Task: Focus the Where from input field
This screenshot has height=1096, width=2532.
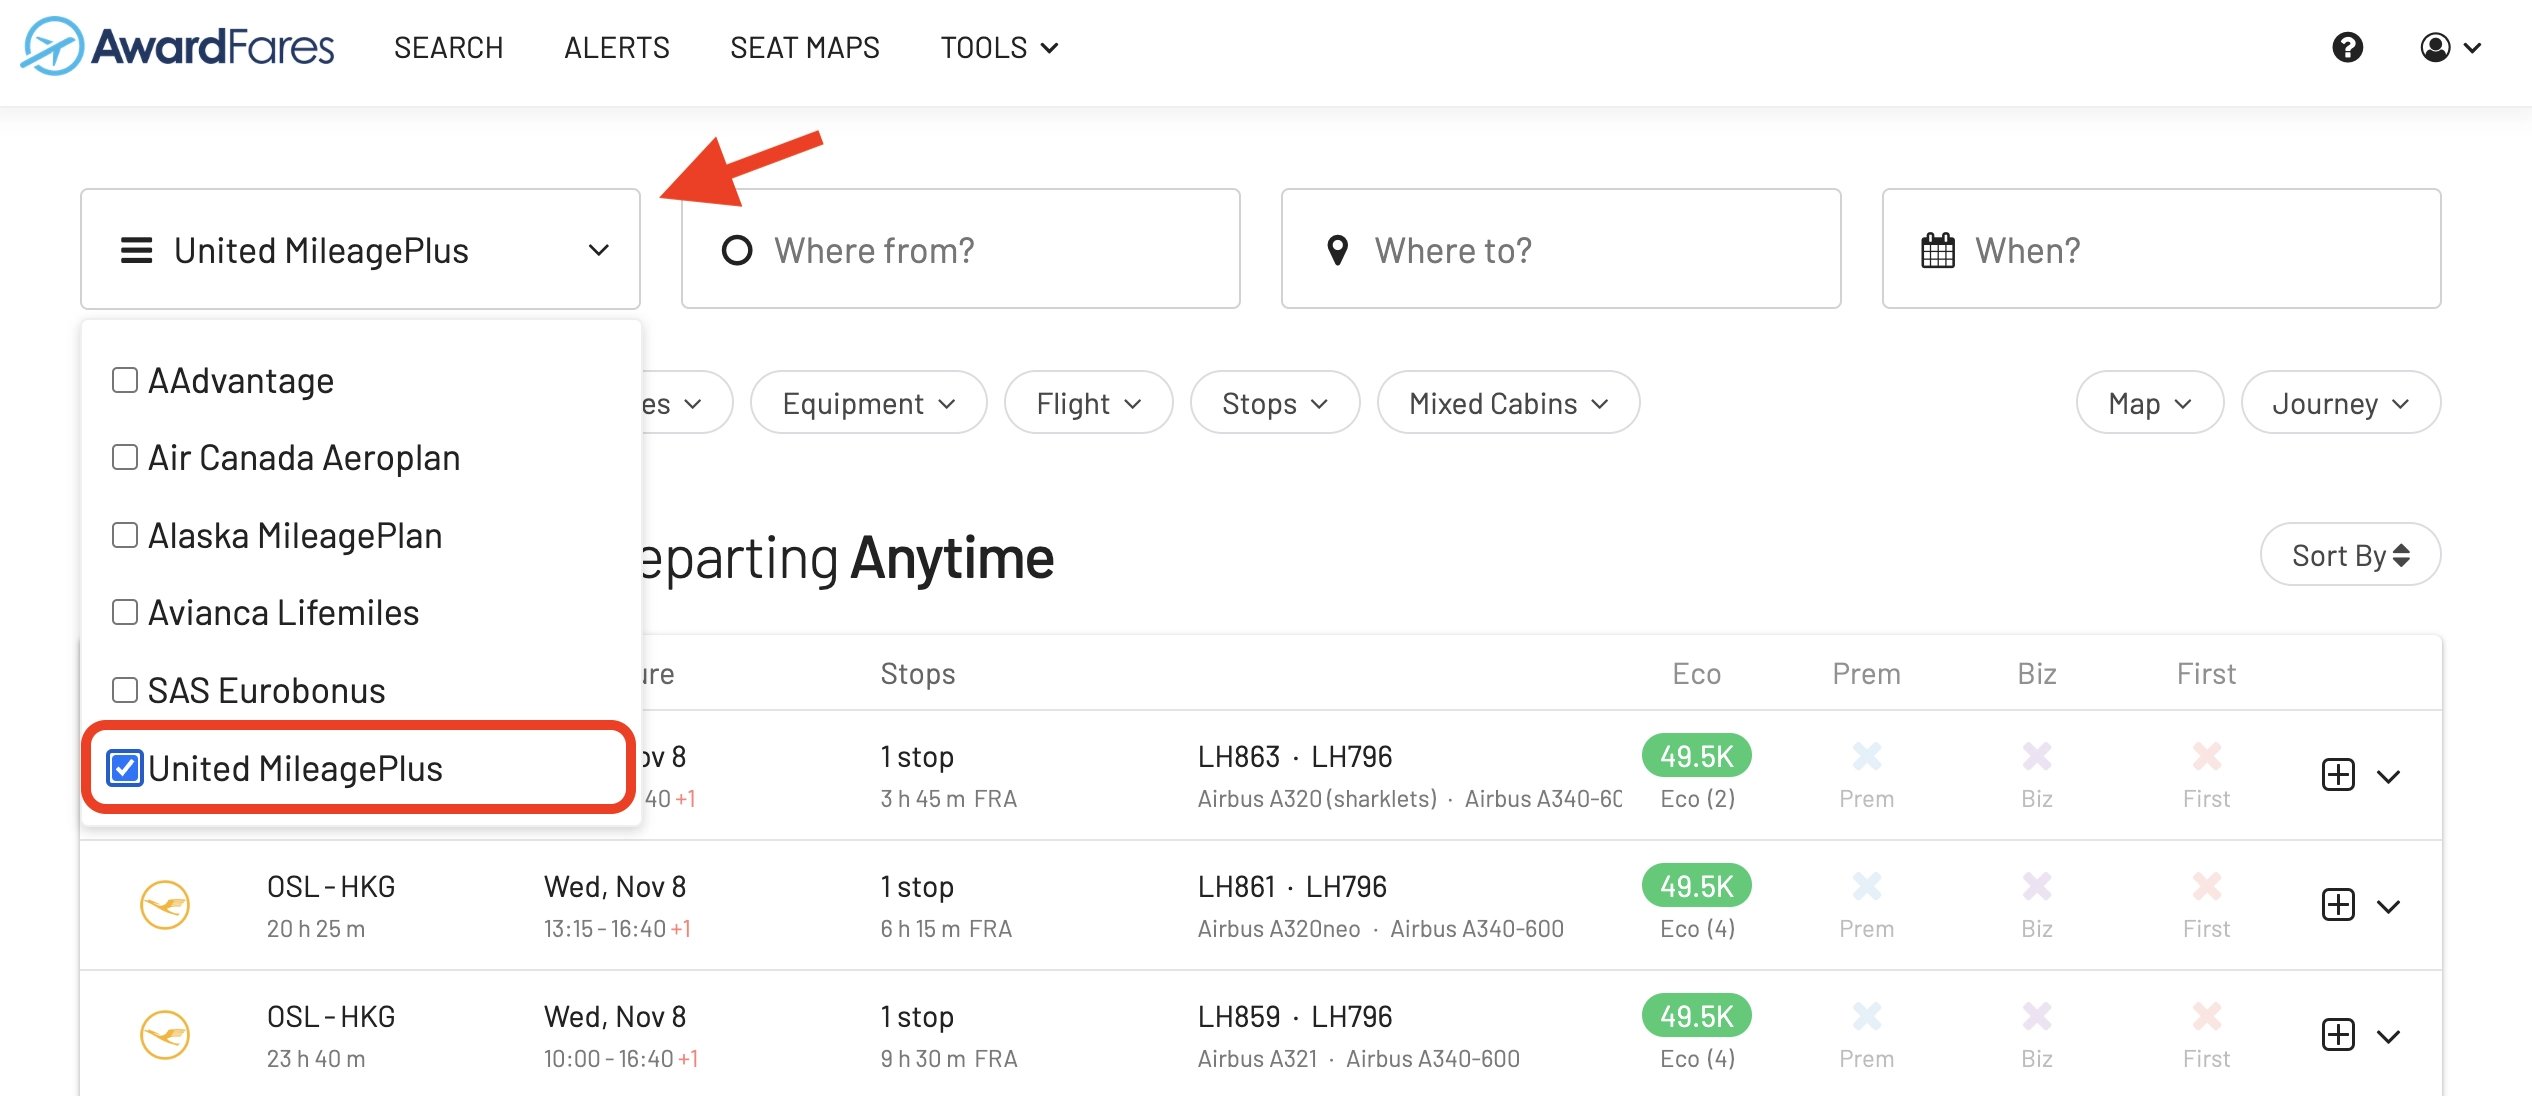Action: pos(960,249)
